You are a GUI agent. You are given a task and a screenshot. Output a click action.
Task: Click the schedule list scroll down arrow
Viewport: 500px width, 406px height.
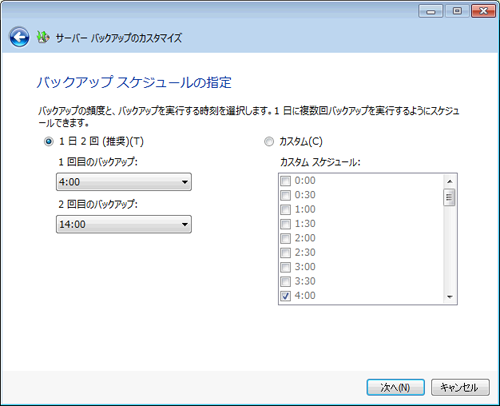tap(450, 297)
